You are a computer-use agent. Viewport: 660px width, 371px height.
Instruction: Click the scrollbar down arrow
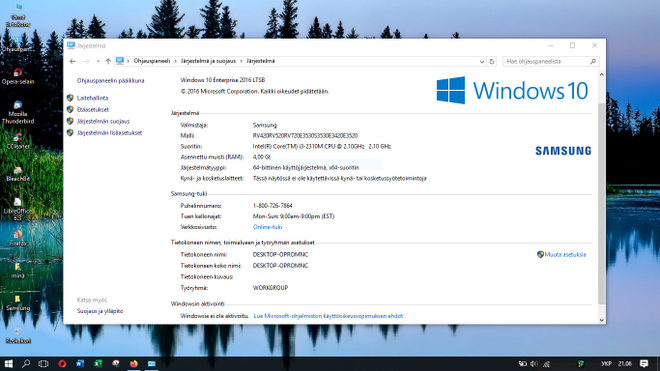tap(601, 320)
